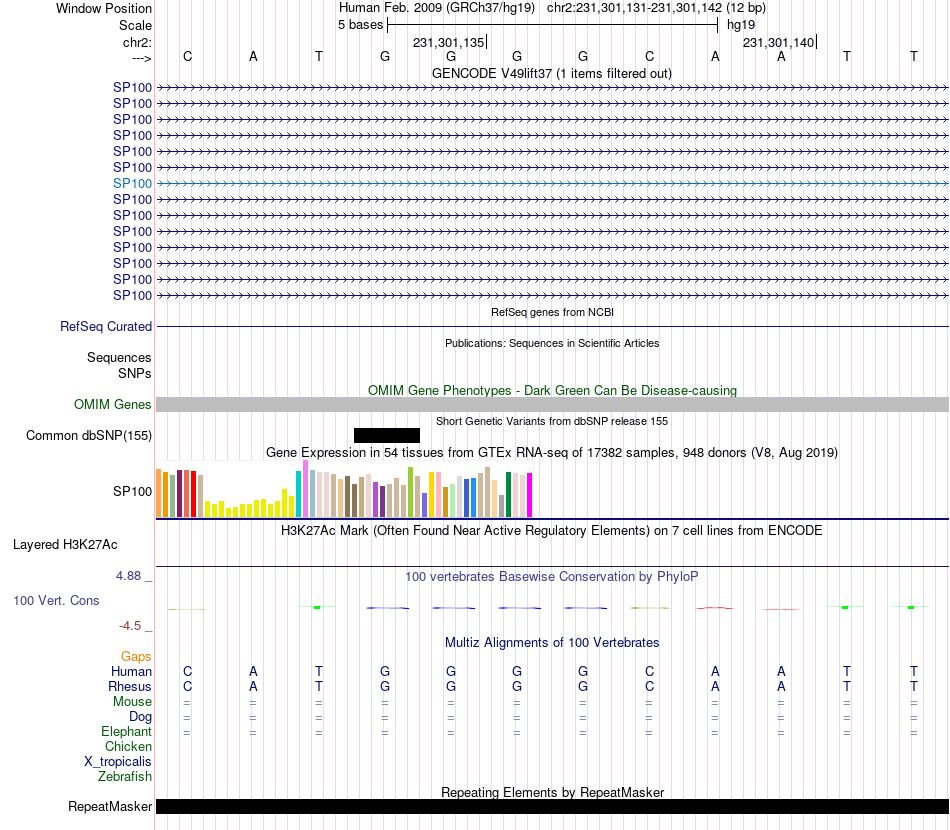The image size is (950, 830).
Task: Open the GTEx Gene Expression track title
Action: (x=552, y=453)
